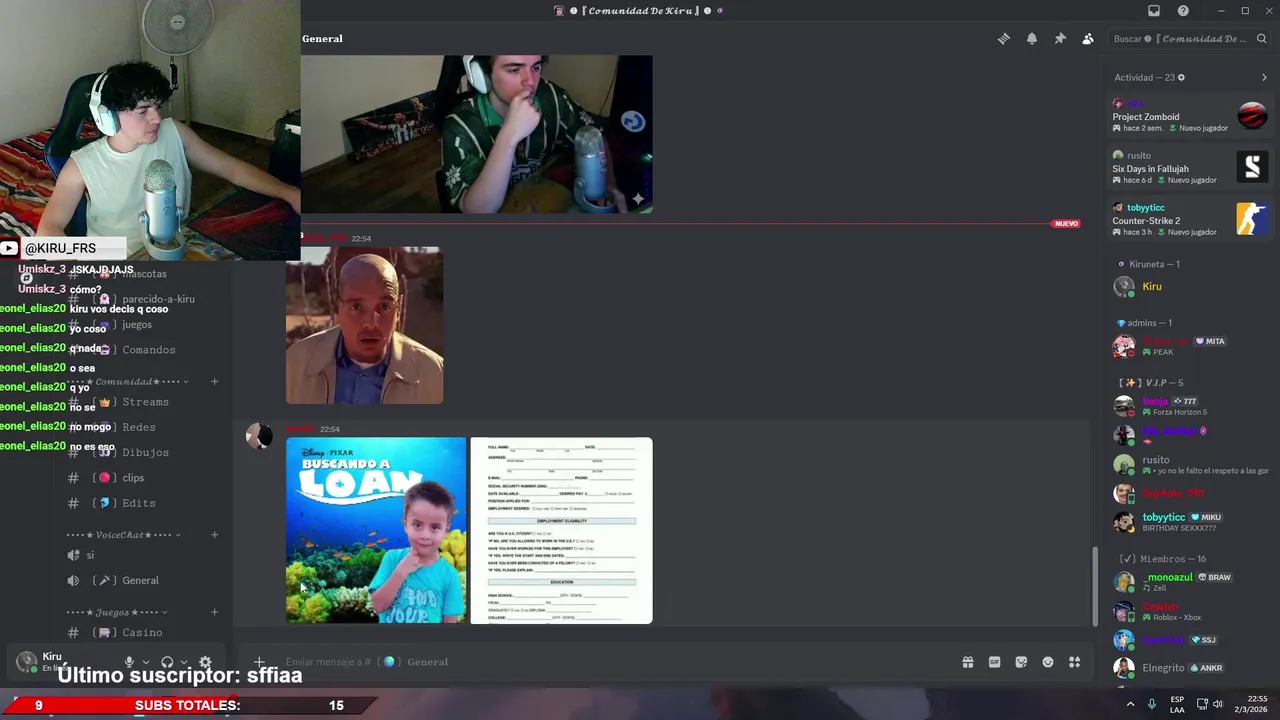1280x720 pixels.
Task: Open the Project Zomboid activity card
Action: click(1190, 116)
